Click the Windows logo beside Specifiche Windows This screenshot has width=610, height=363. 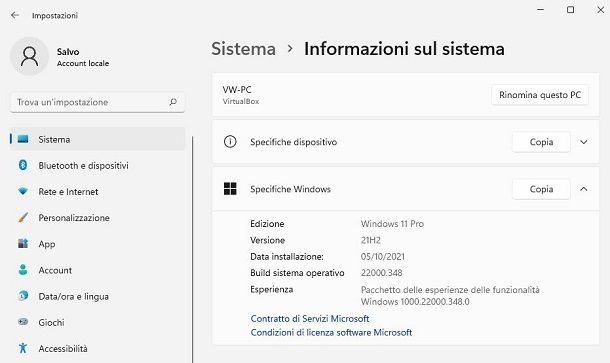[230, 189]
